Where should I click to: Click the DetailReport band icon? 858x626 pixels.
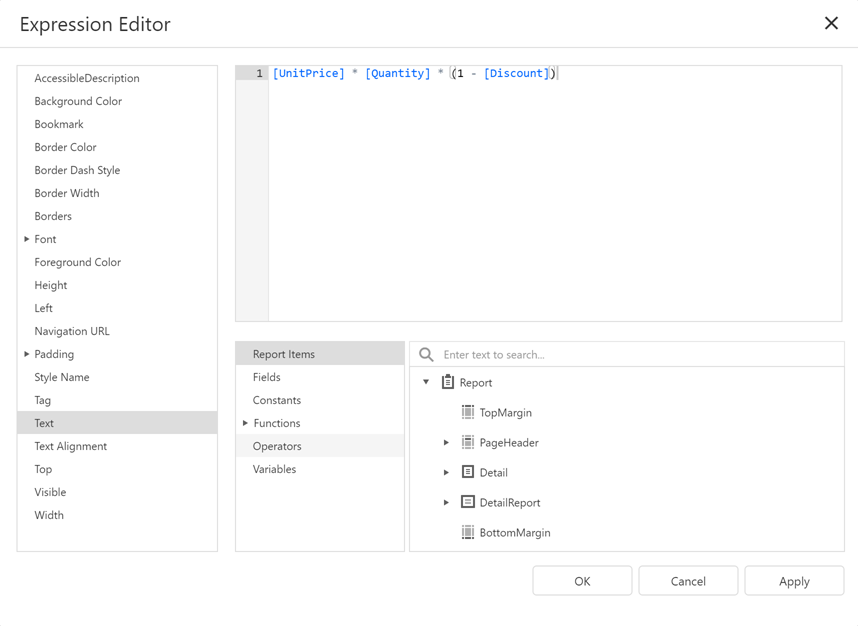[x=466, y=501]
